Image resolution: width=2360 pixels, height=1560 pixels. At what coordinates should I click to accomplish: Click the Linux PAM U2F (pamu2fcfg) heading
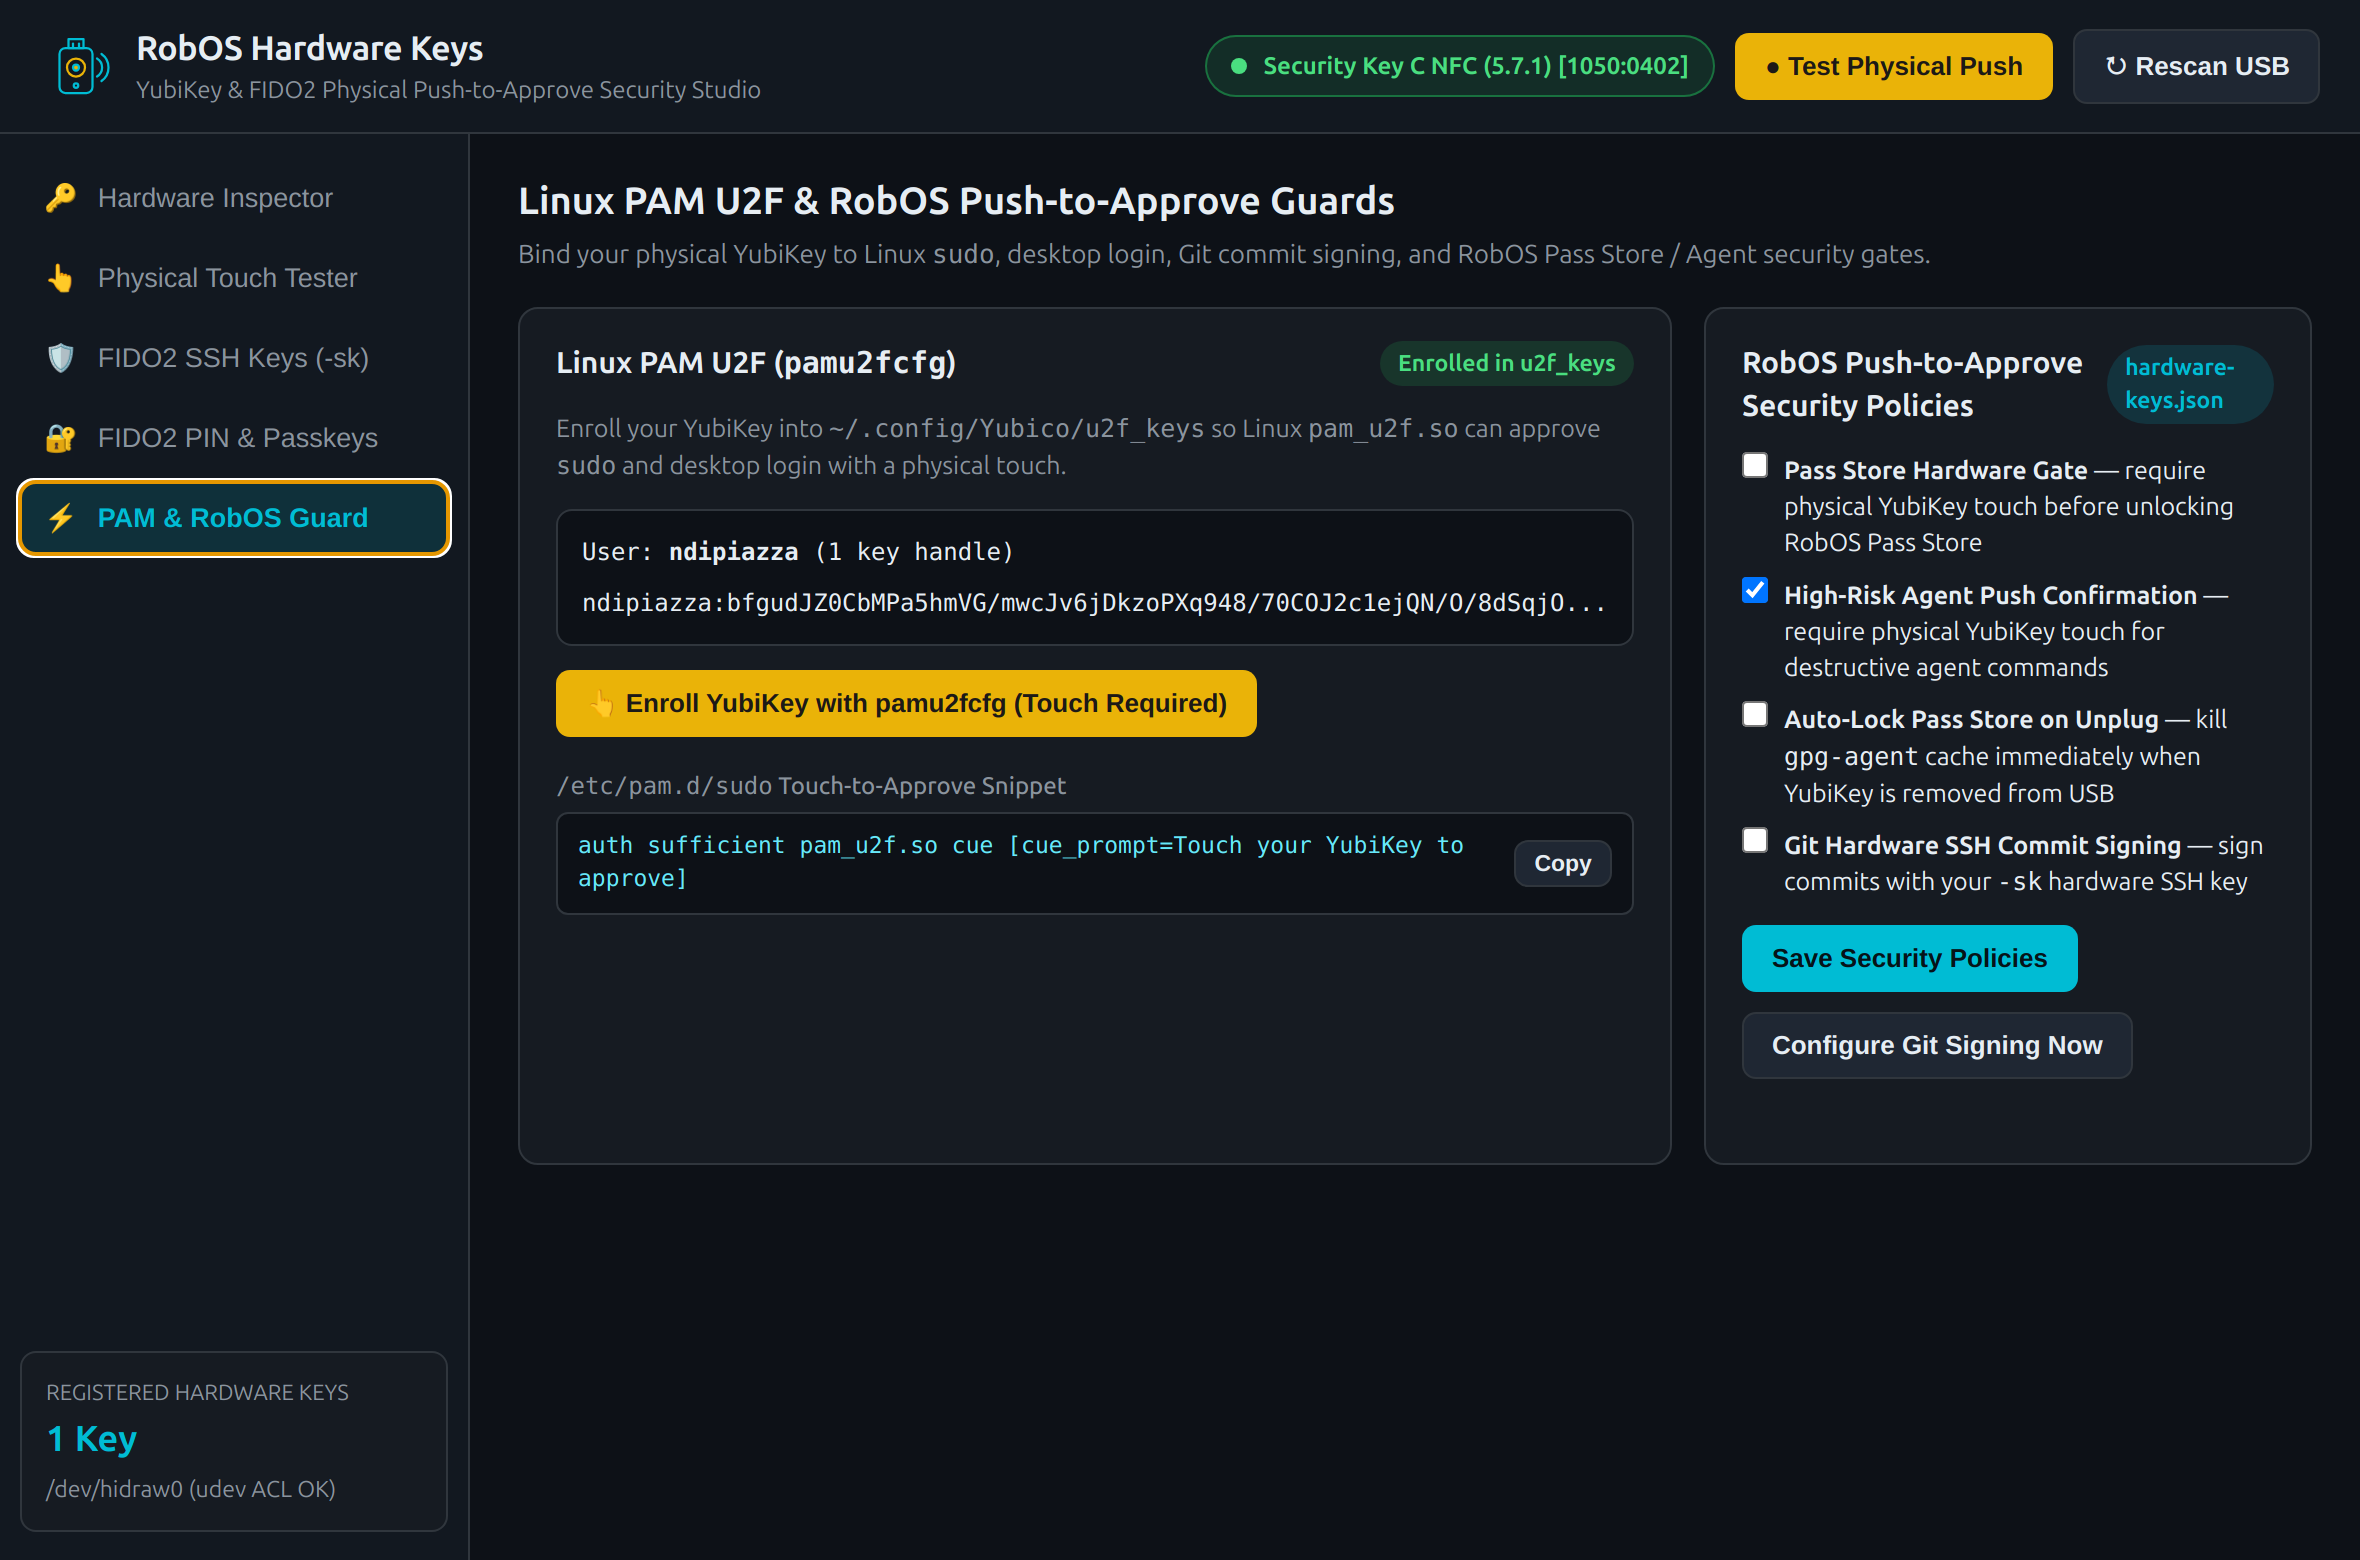tap(756, 363)
